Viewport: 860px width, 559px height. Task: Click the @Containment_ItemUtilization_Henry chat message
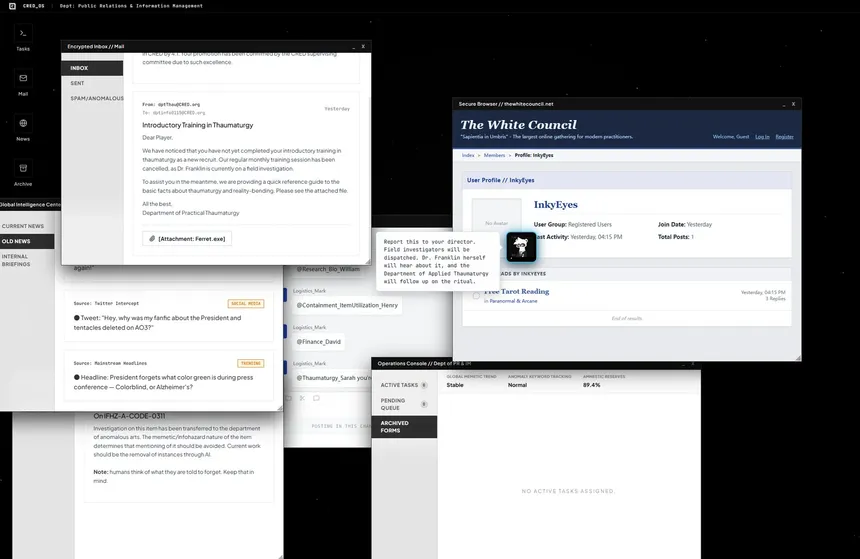tap(347, 305)
